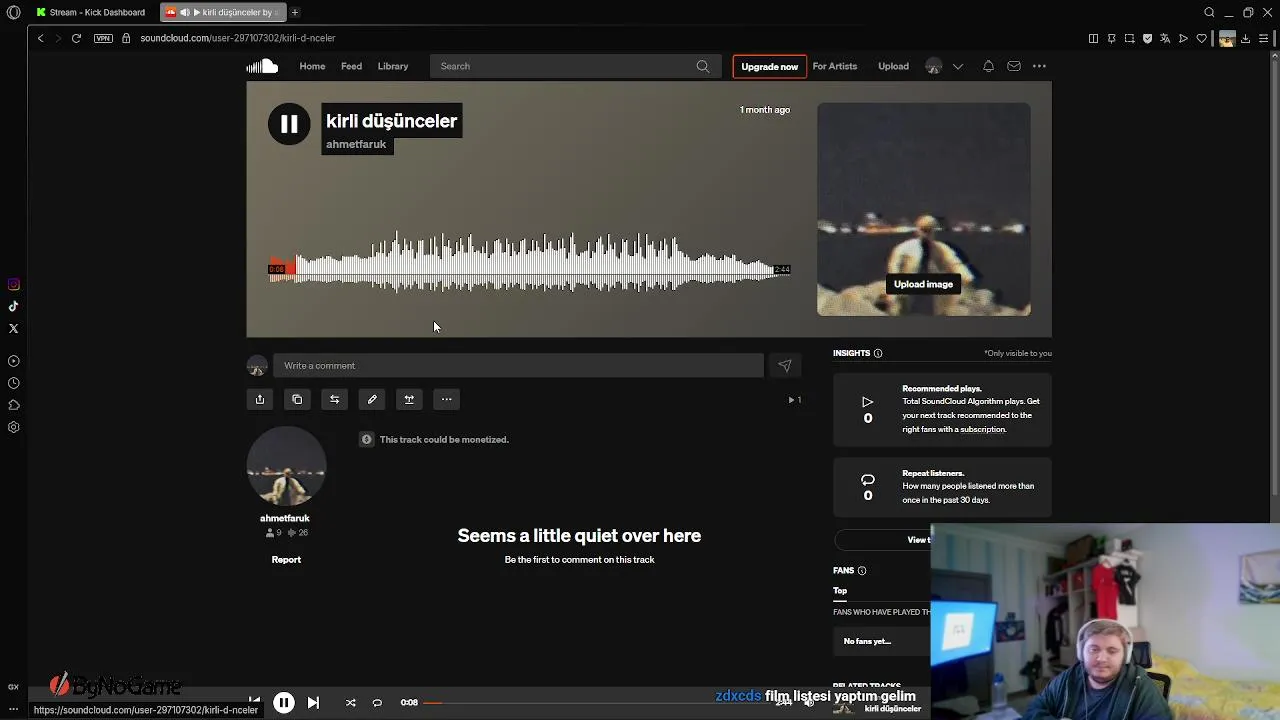The image size is (1280, 720).
Task: Open the sidebar player icon
Action: pos(14,361)
